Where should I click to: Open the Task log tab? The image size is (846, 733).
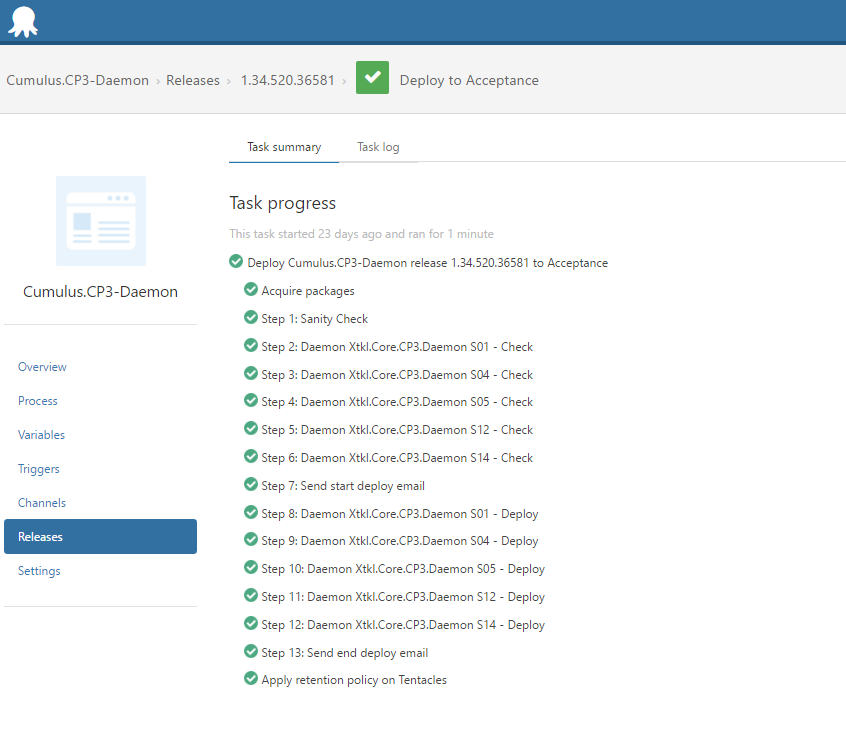tap(378, 147)
